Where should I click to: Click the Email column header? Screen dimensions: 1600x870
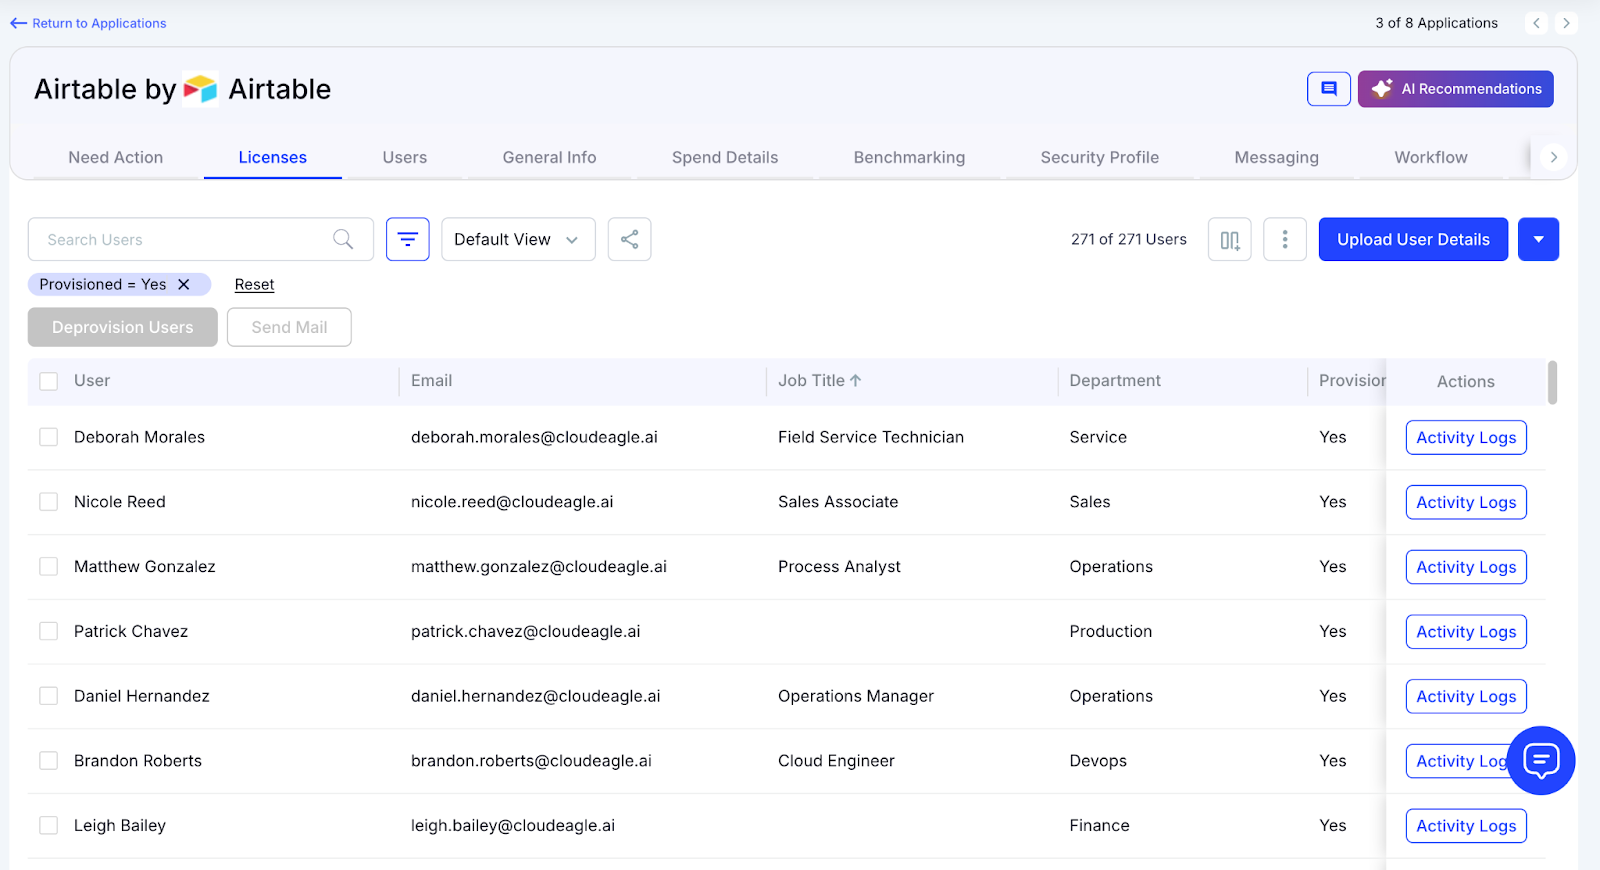[x=431, y=380]
